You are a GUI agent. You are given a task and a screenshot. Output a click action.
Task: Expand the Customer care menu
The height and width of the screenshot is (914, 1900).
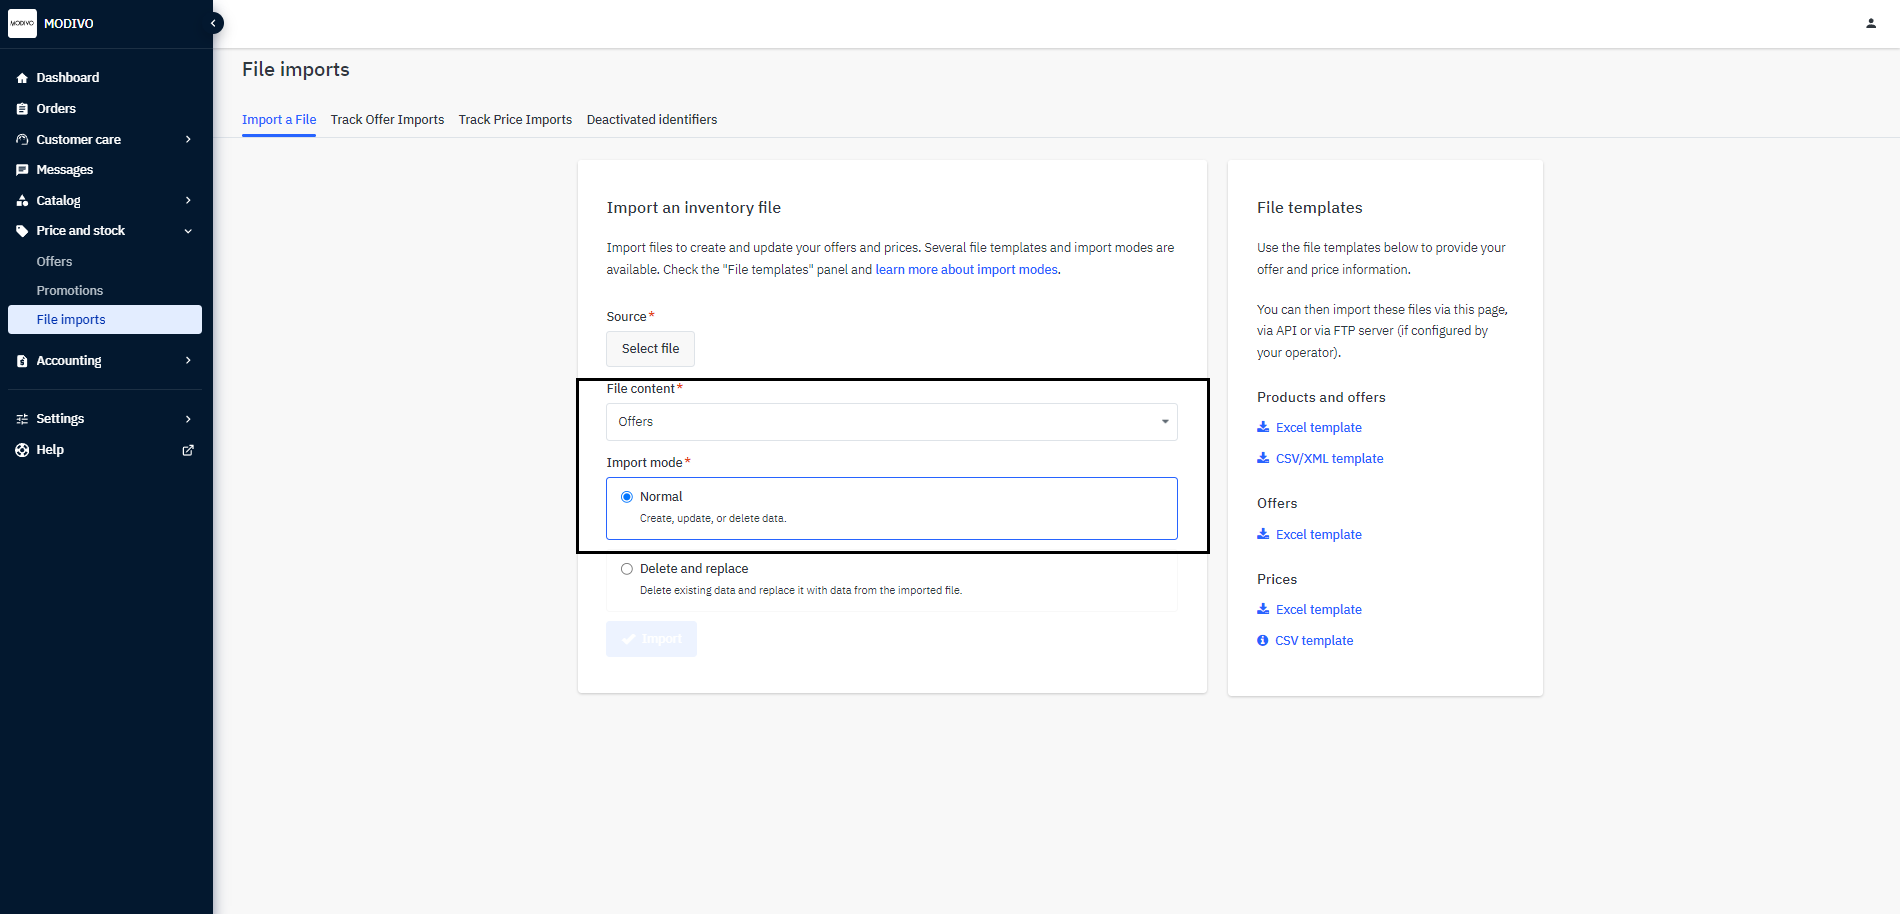click(x=188, y=140)
